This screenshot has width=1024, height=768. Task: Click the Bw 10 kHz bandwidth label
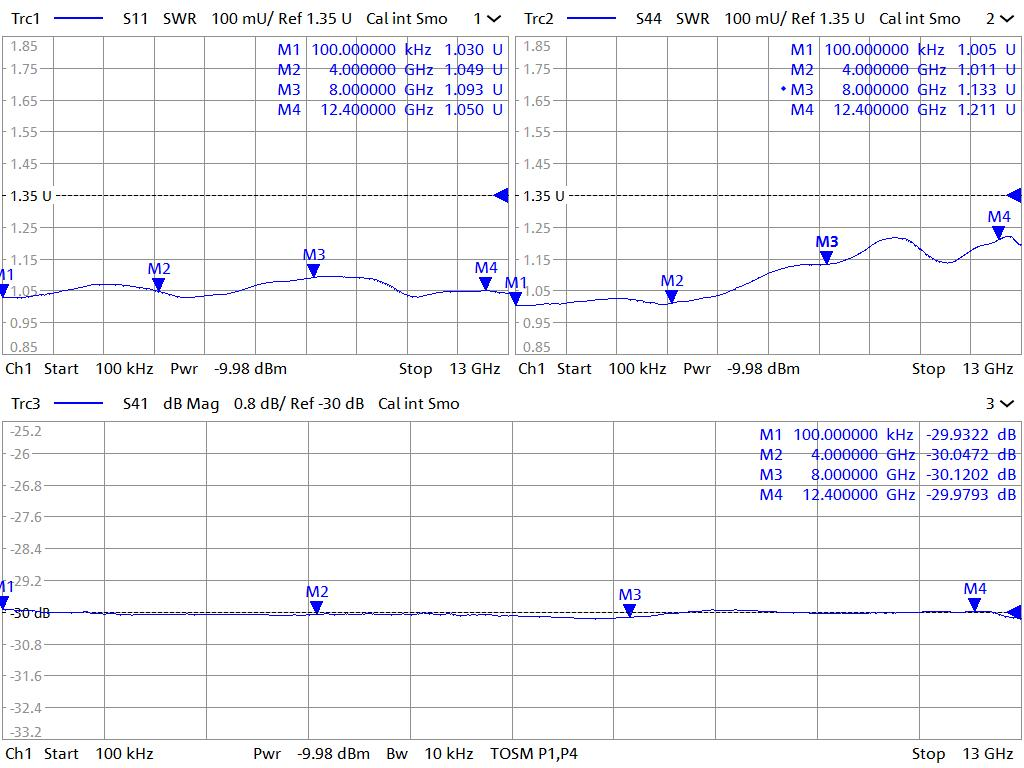[x=430, y=753]
